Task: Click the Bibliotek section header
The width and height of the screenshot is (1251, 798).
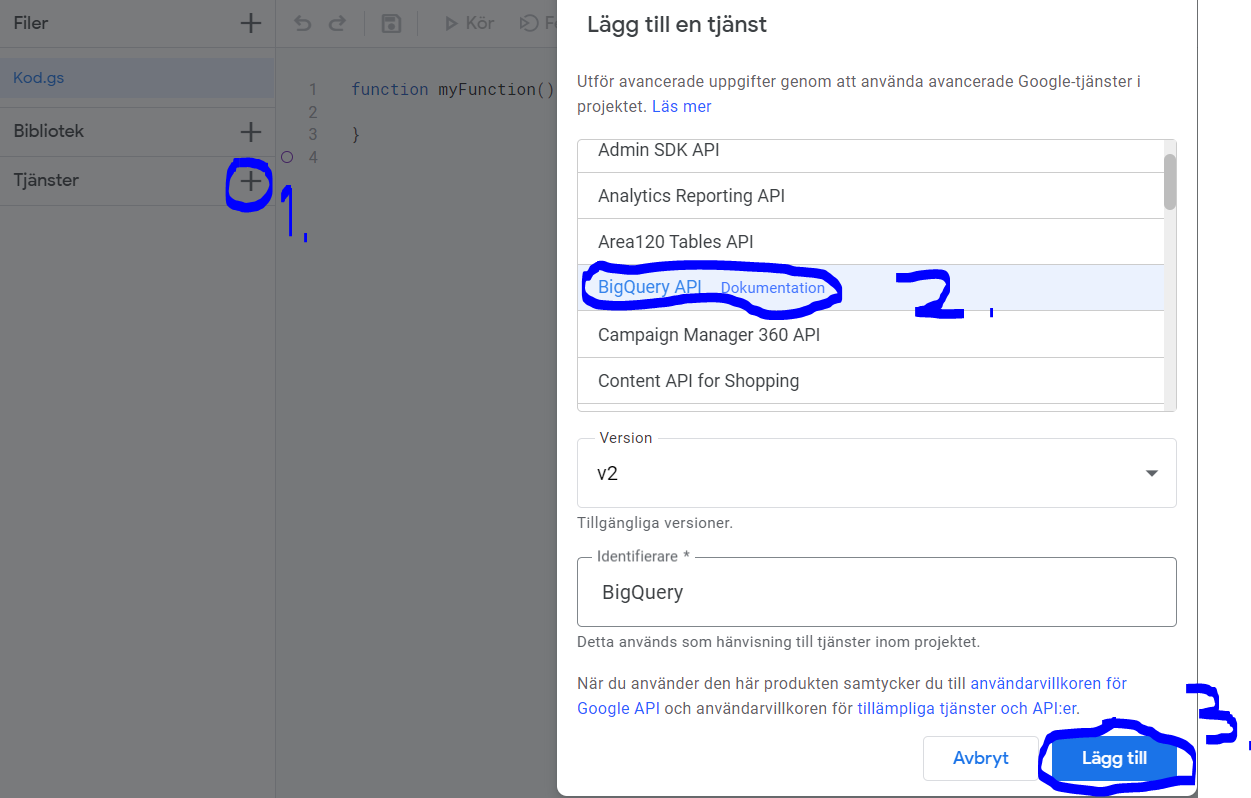Action: 49,131
